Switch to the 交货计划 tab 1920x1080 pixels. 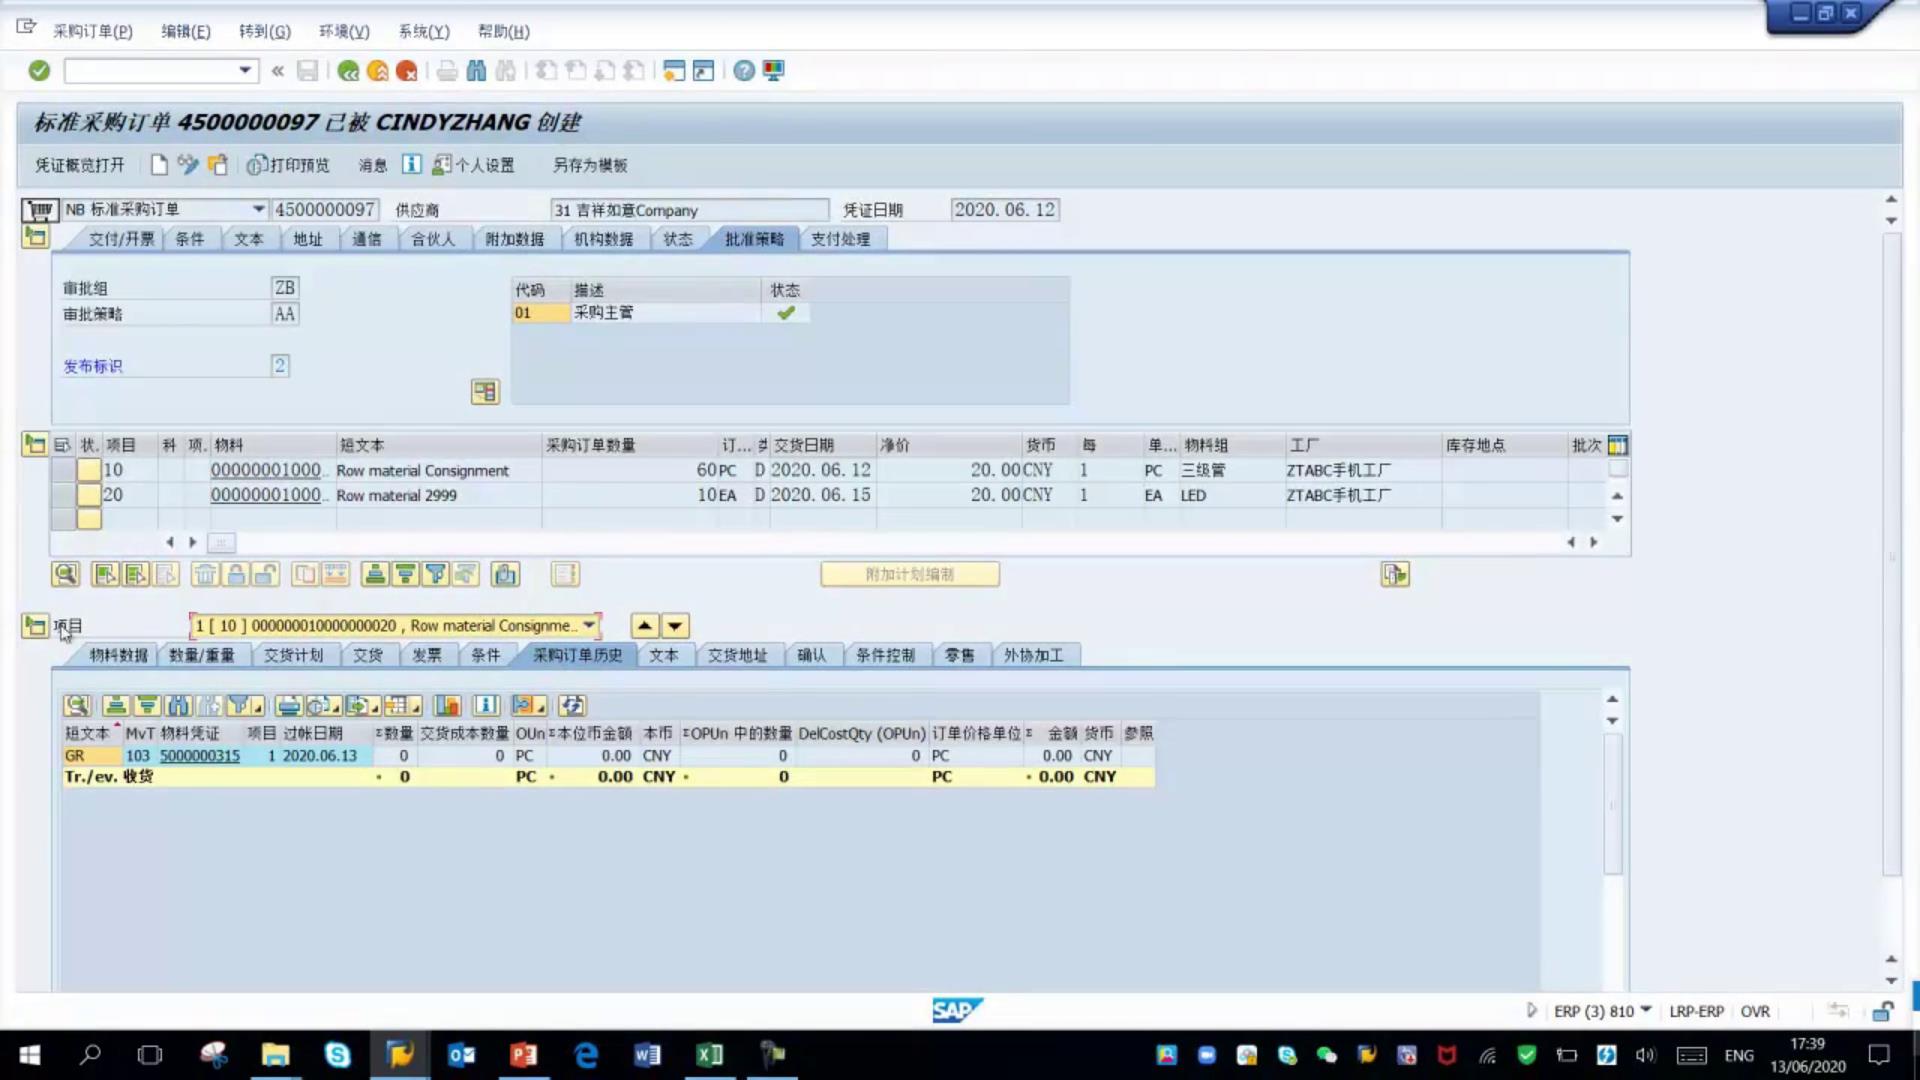(293, 655)
